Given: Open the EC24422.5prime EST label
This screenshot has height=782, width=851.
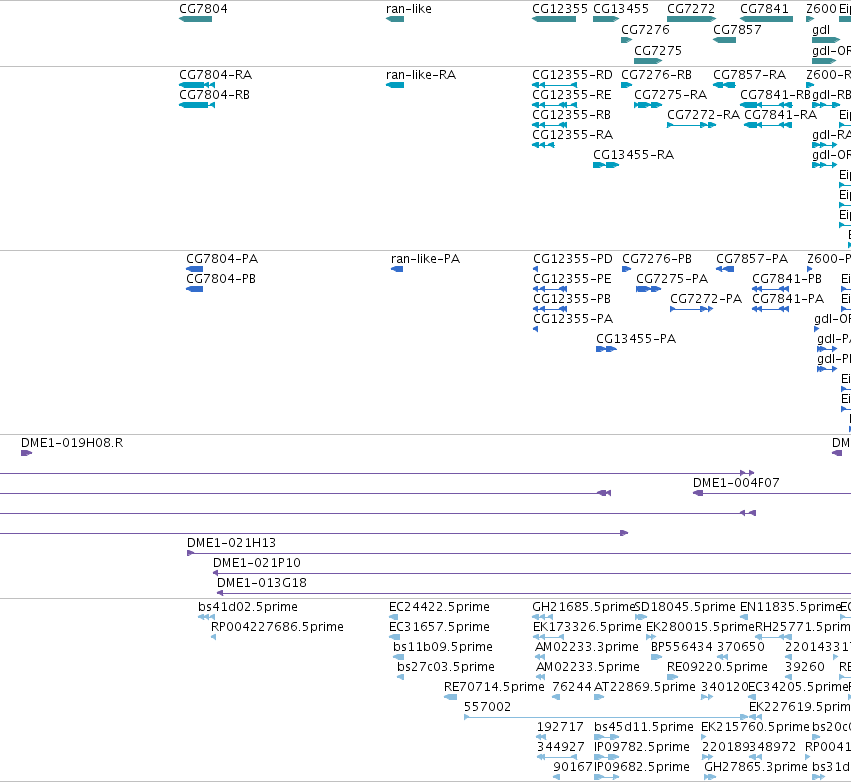Looking at the screenshot, I should click(439, 607).
